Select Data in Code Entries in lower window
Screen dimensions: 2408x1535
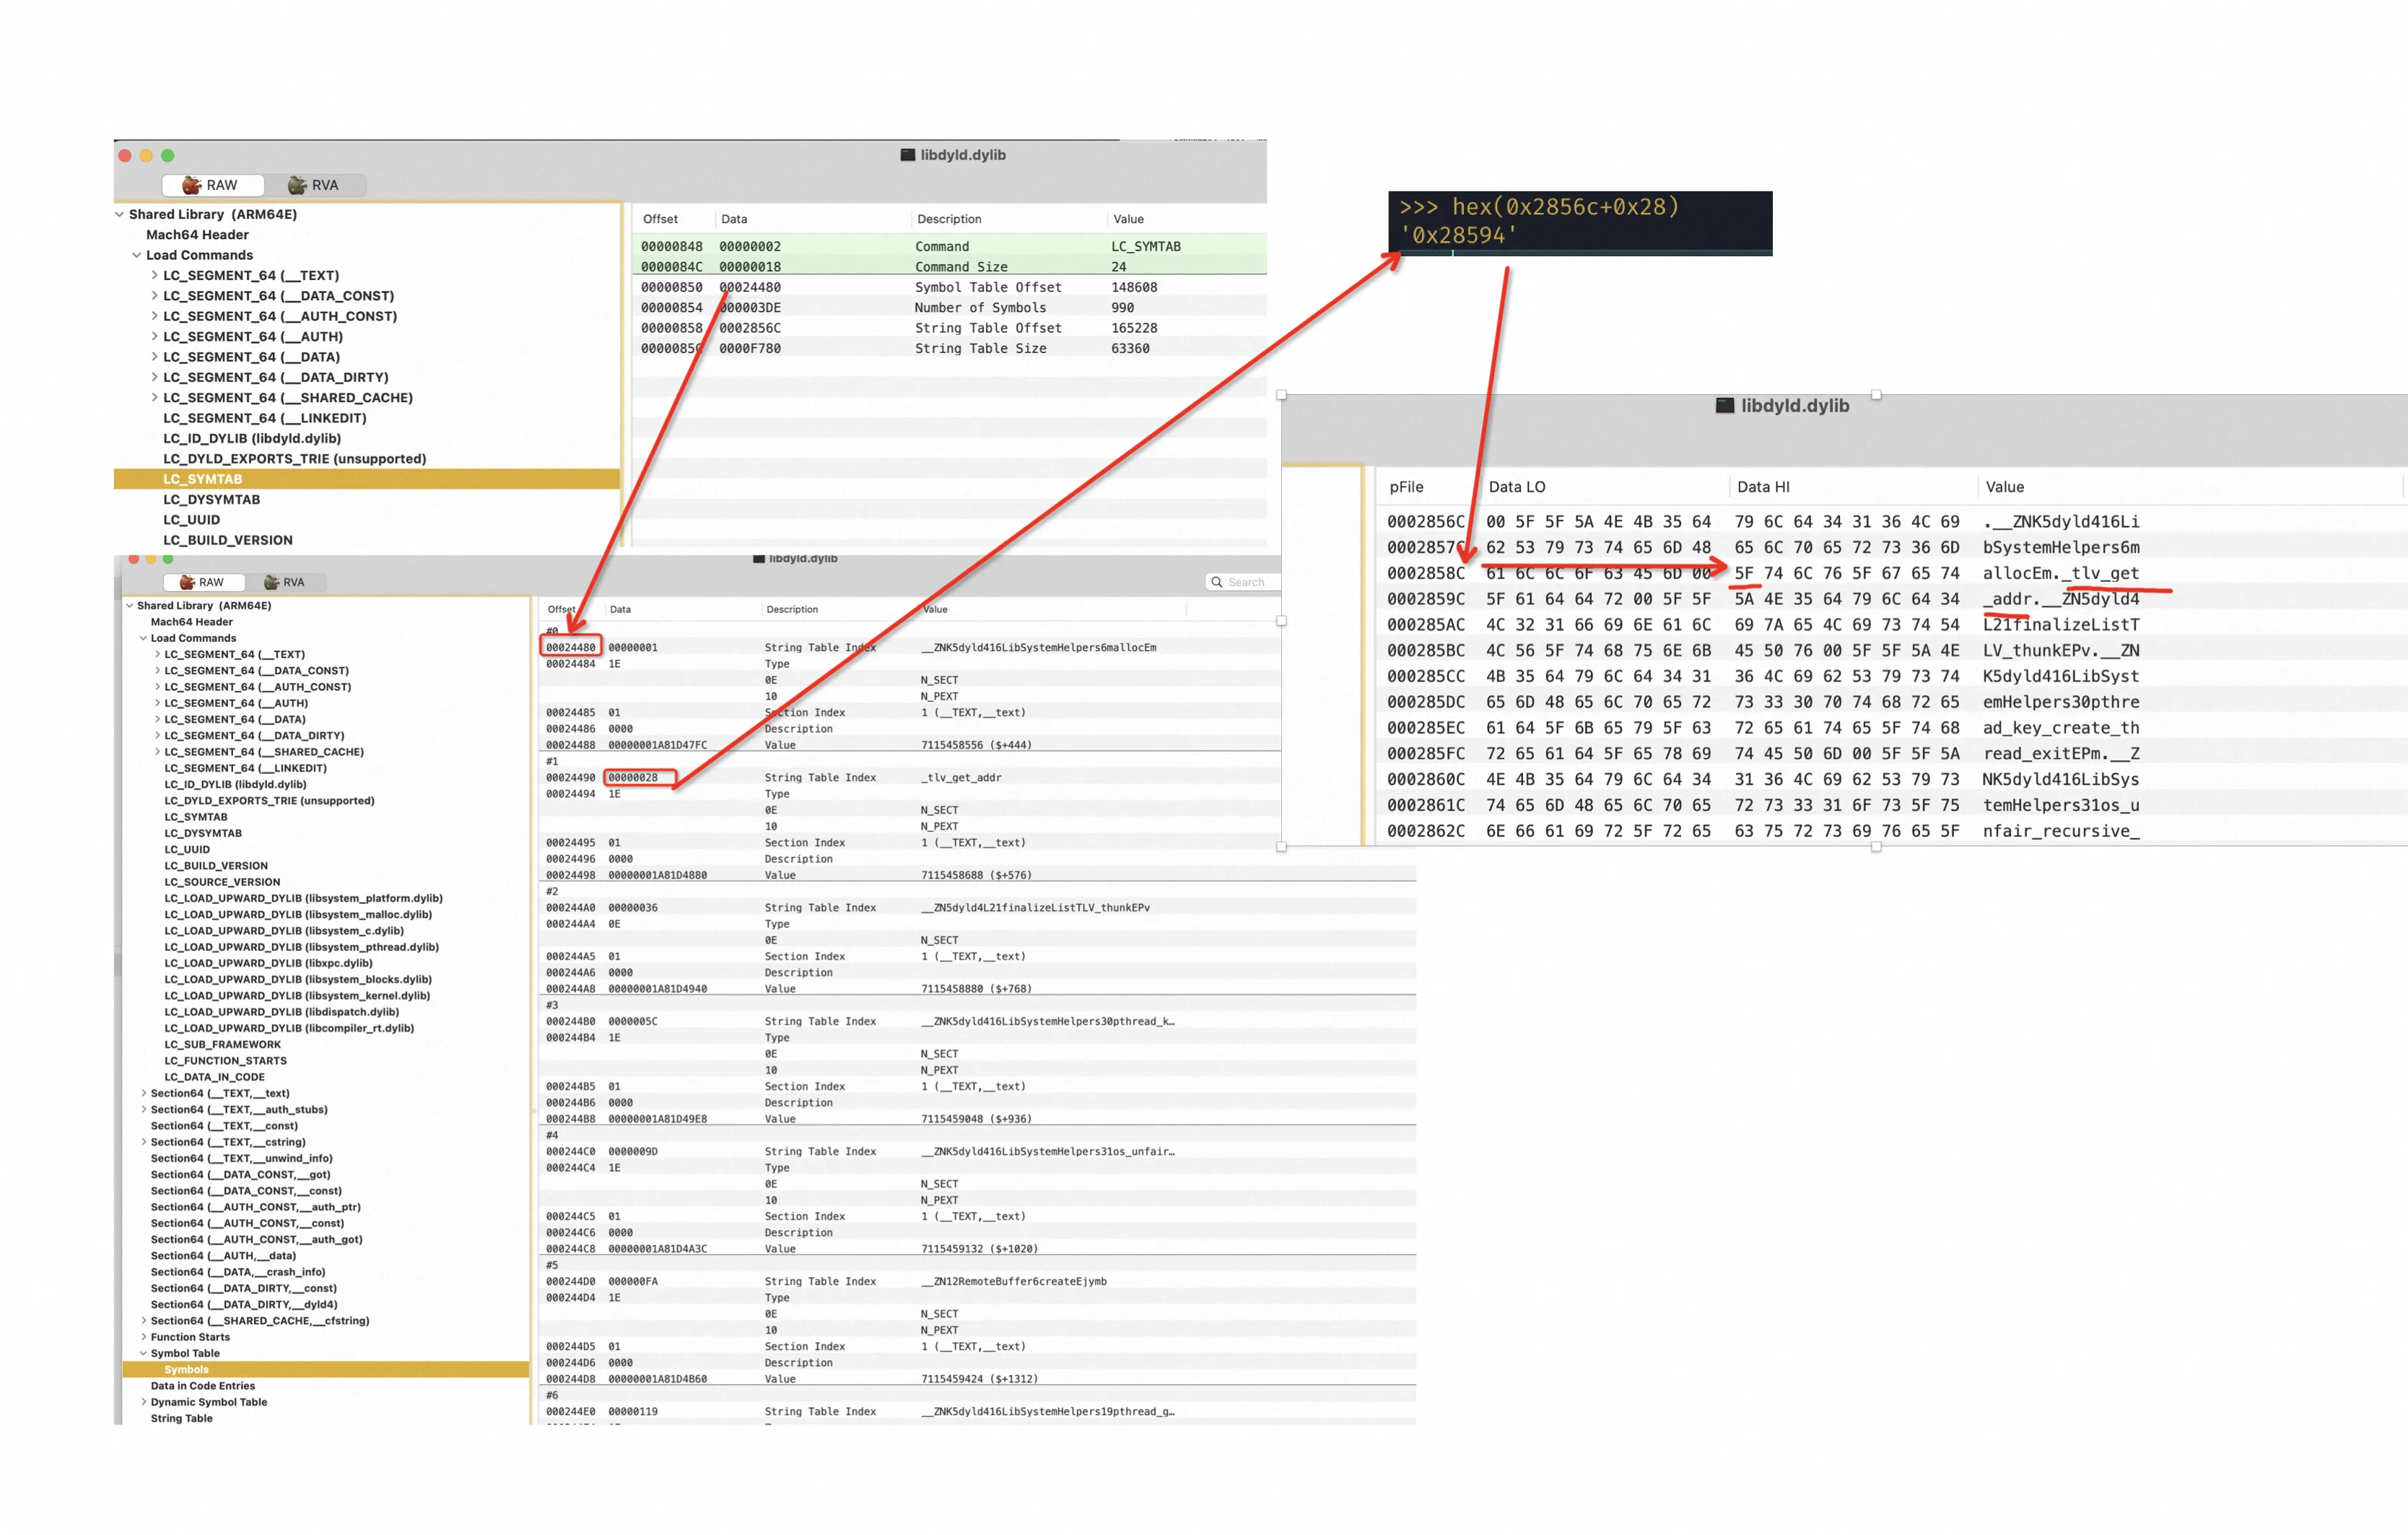click(x=202, y=1386)
